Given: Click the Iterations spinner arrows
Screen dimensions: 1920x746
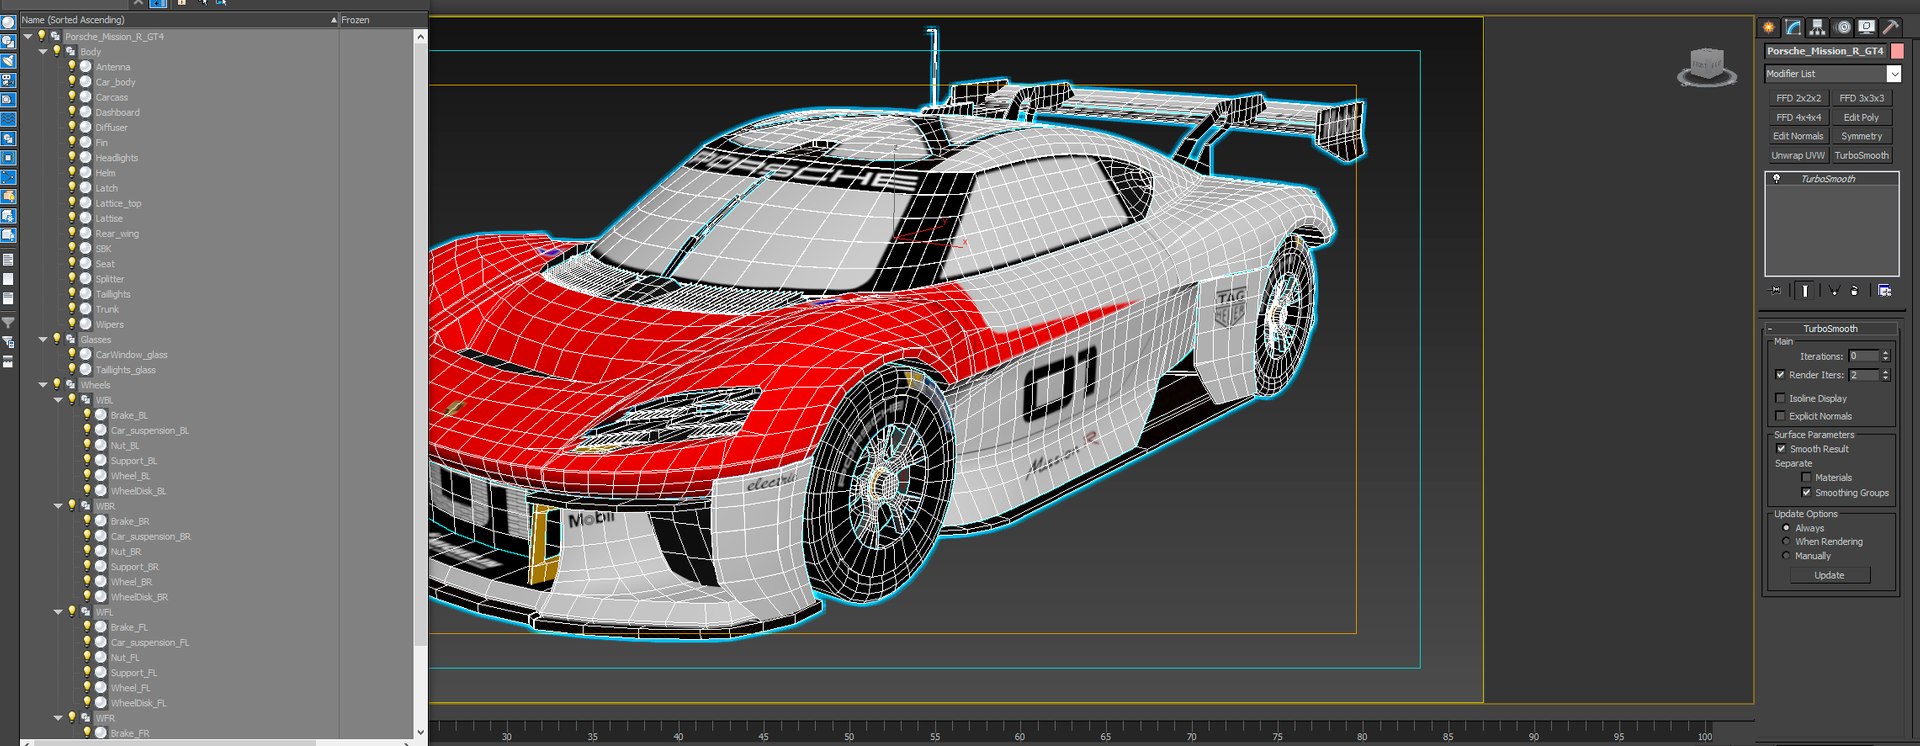Looking at the screenshot, I should (1886, 356).
